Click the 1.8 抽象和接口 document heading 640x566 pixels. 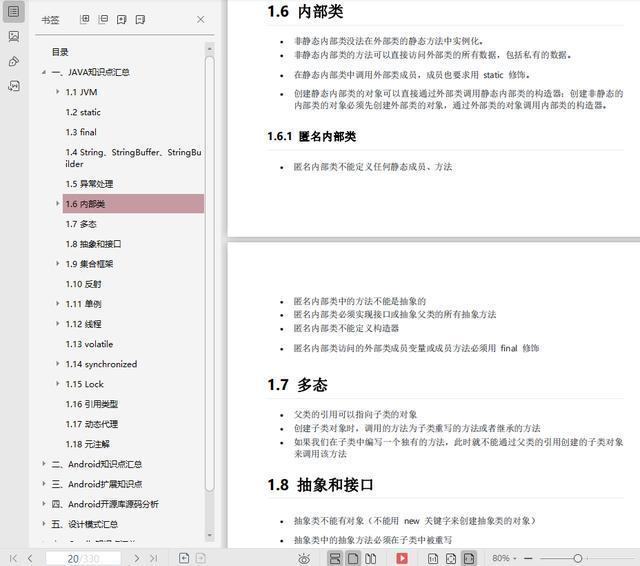click(x=320, y=485)
